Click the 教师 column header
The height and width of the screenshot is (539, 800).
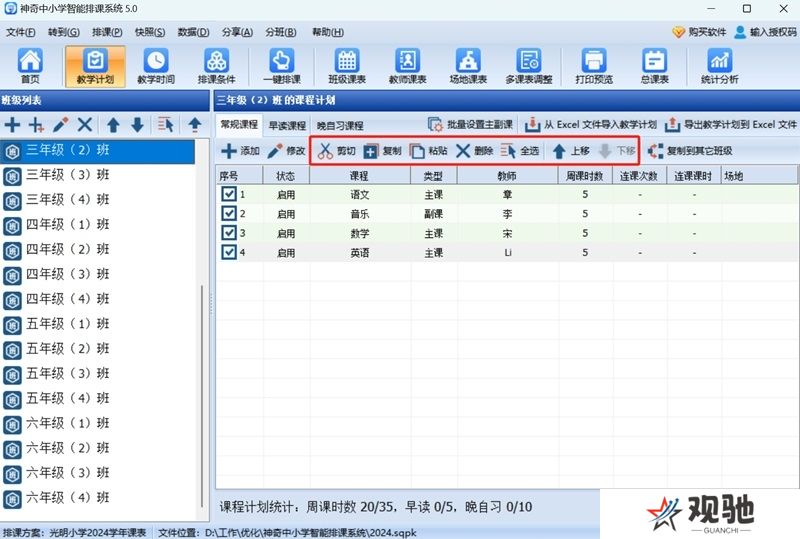point(507,176)
